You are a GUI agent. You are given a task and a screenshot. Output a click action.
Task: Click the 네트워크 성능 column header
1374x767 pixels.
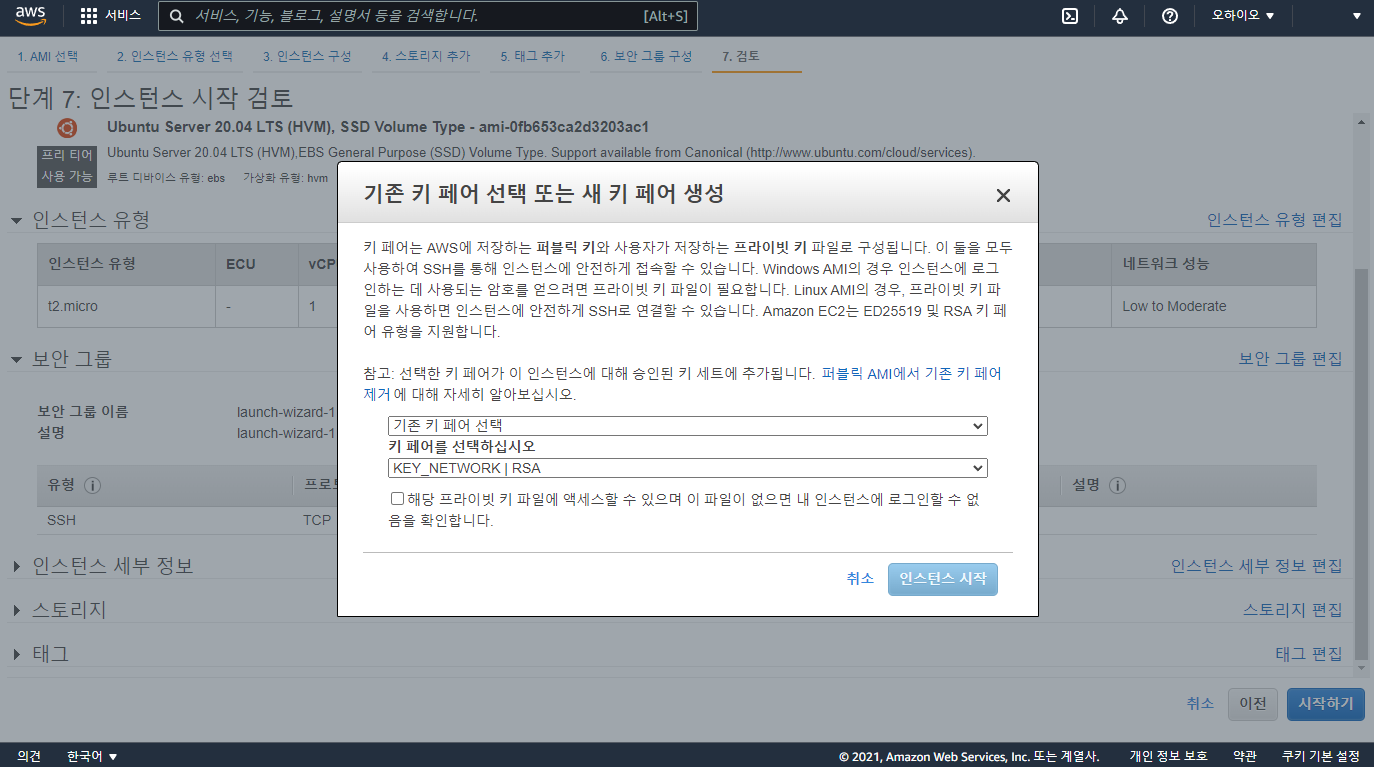(x=1213, y=264)
